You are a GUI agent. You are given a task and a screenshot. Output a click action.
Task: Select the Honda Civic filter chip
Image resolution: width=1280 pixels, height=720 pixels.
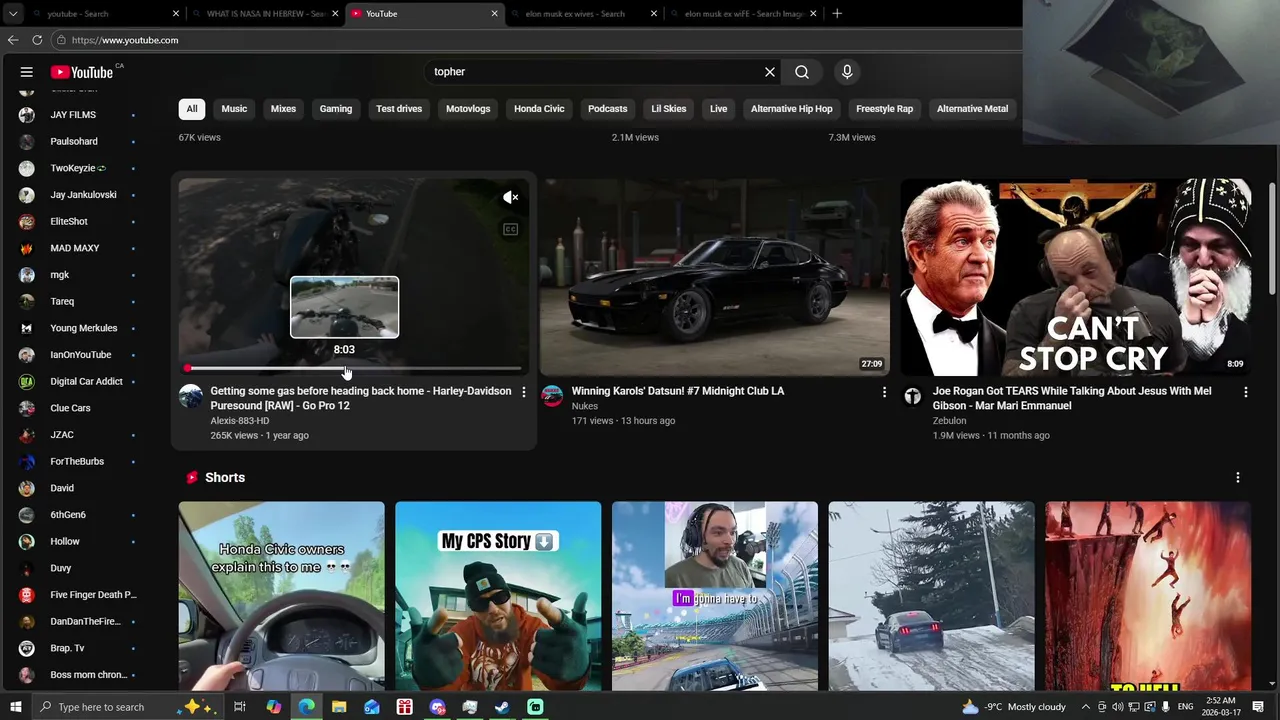tap(539, 109)
